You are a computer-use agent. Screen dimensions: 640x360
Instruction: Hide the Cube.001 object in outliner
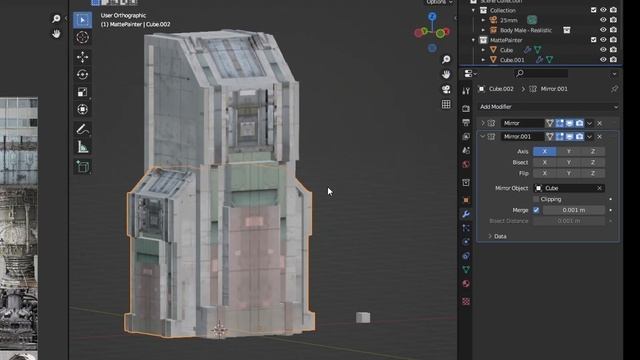click(603, 60)
